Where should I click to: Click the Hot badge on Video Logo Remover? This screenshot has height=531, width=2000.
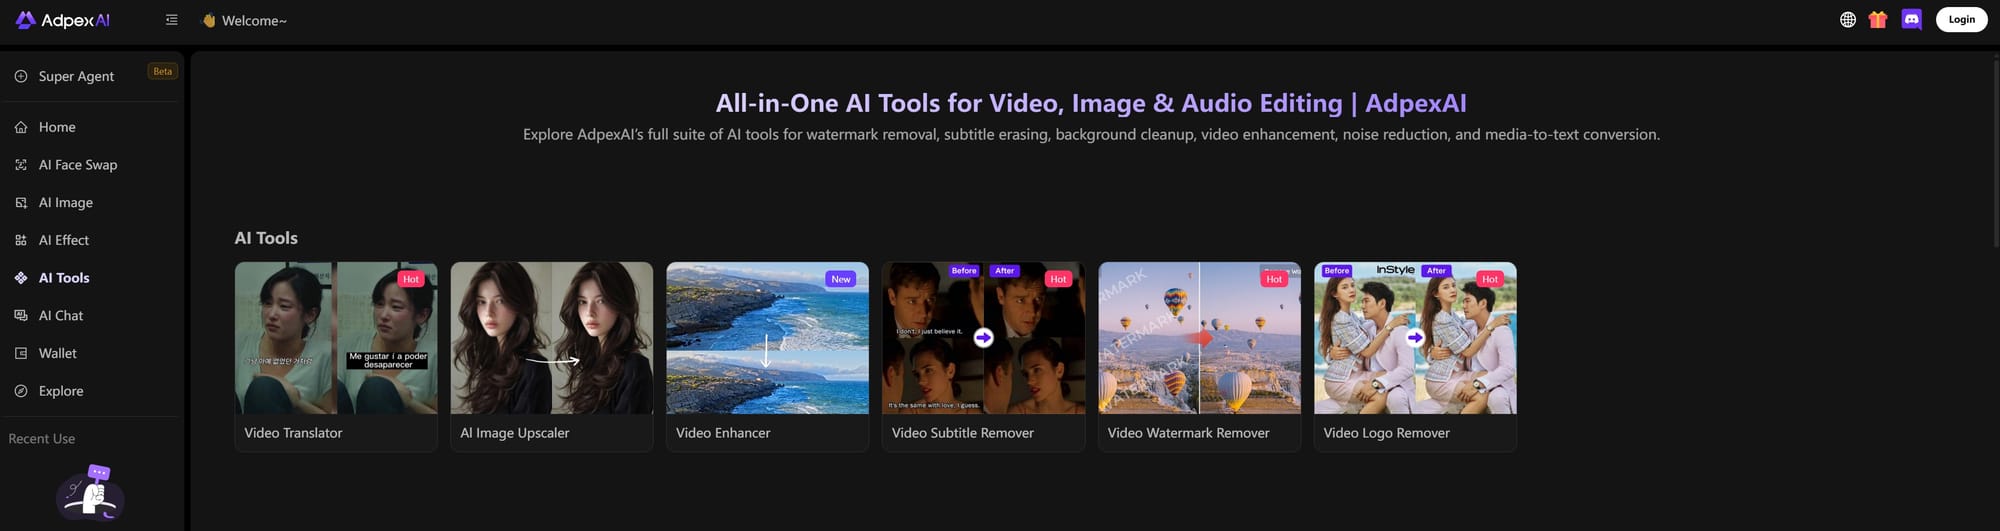pyautogui.click(x=1490, y=279)
